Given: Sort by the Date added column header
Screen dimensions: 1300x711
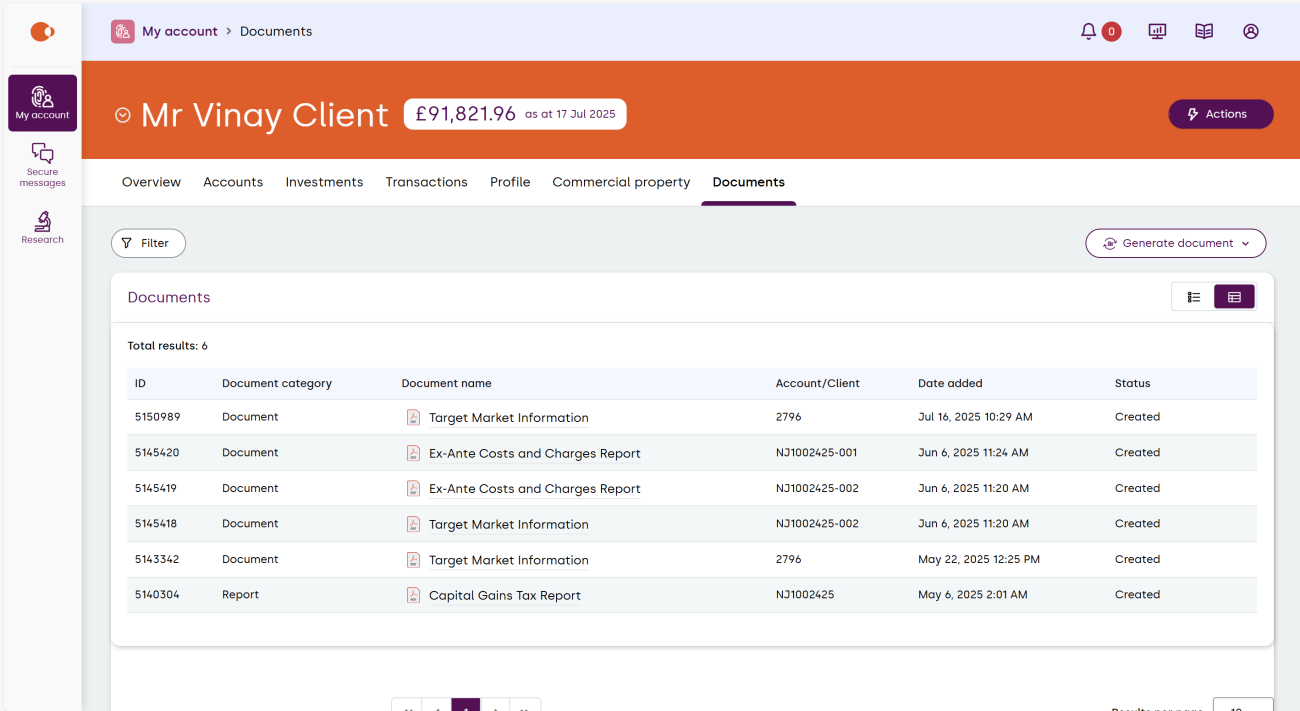Looking at the screenshot, I should point(950,383).
